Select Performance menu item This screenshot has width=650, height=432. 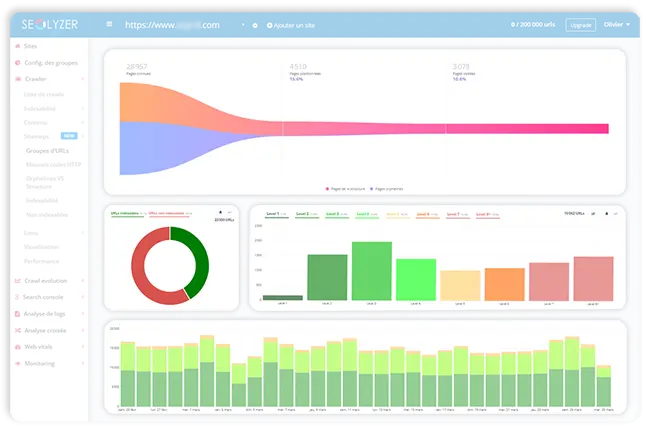[41, 261]
